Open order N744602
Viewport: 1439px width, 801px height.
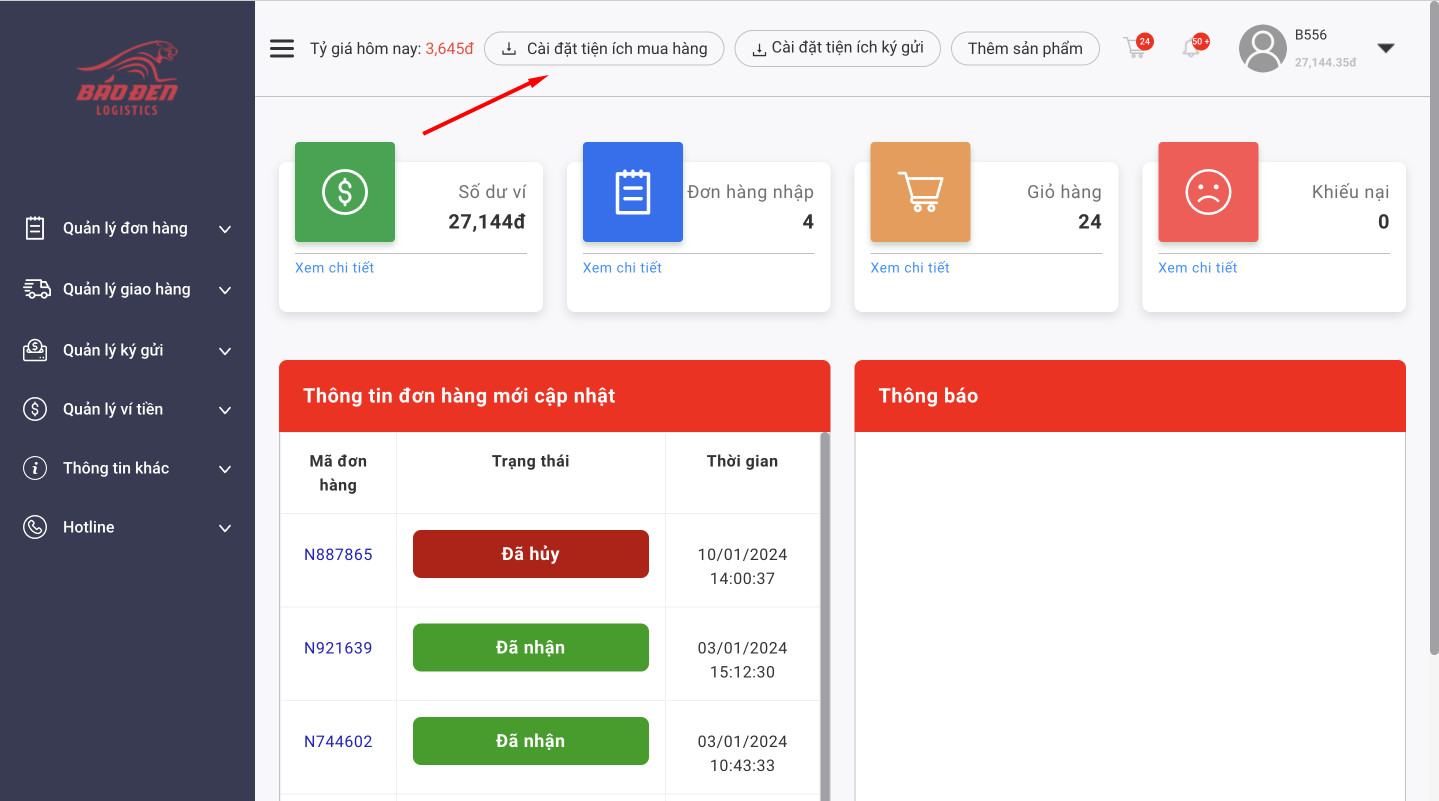pos(338,742)
